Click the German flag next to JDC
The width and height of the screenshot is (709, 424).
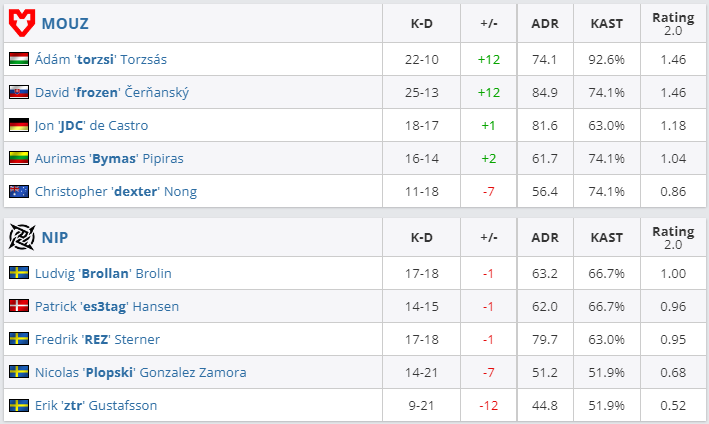(x=19, y=125)
